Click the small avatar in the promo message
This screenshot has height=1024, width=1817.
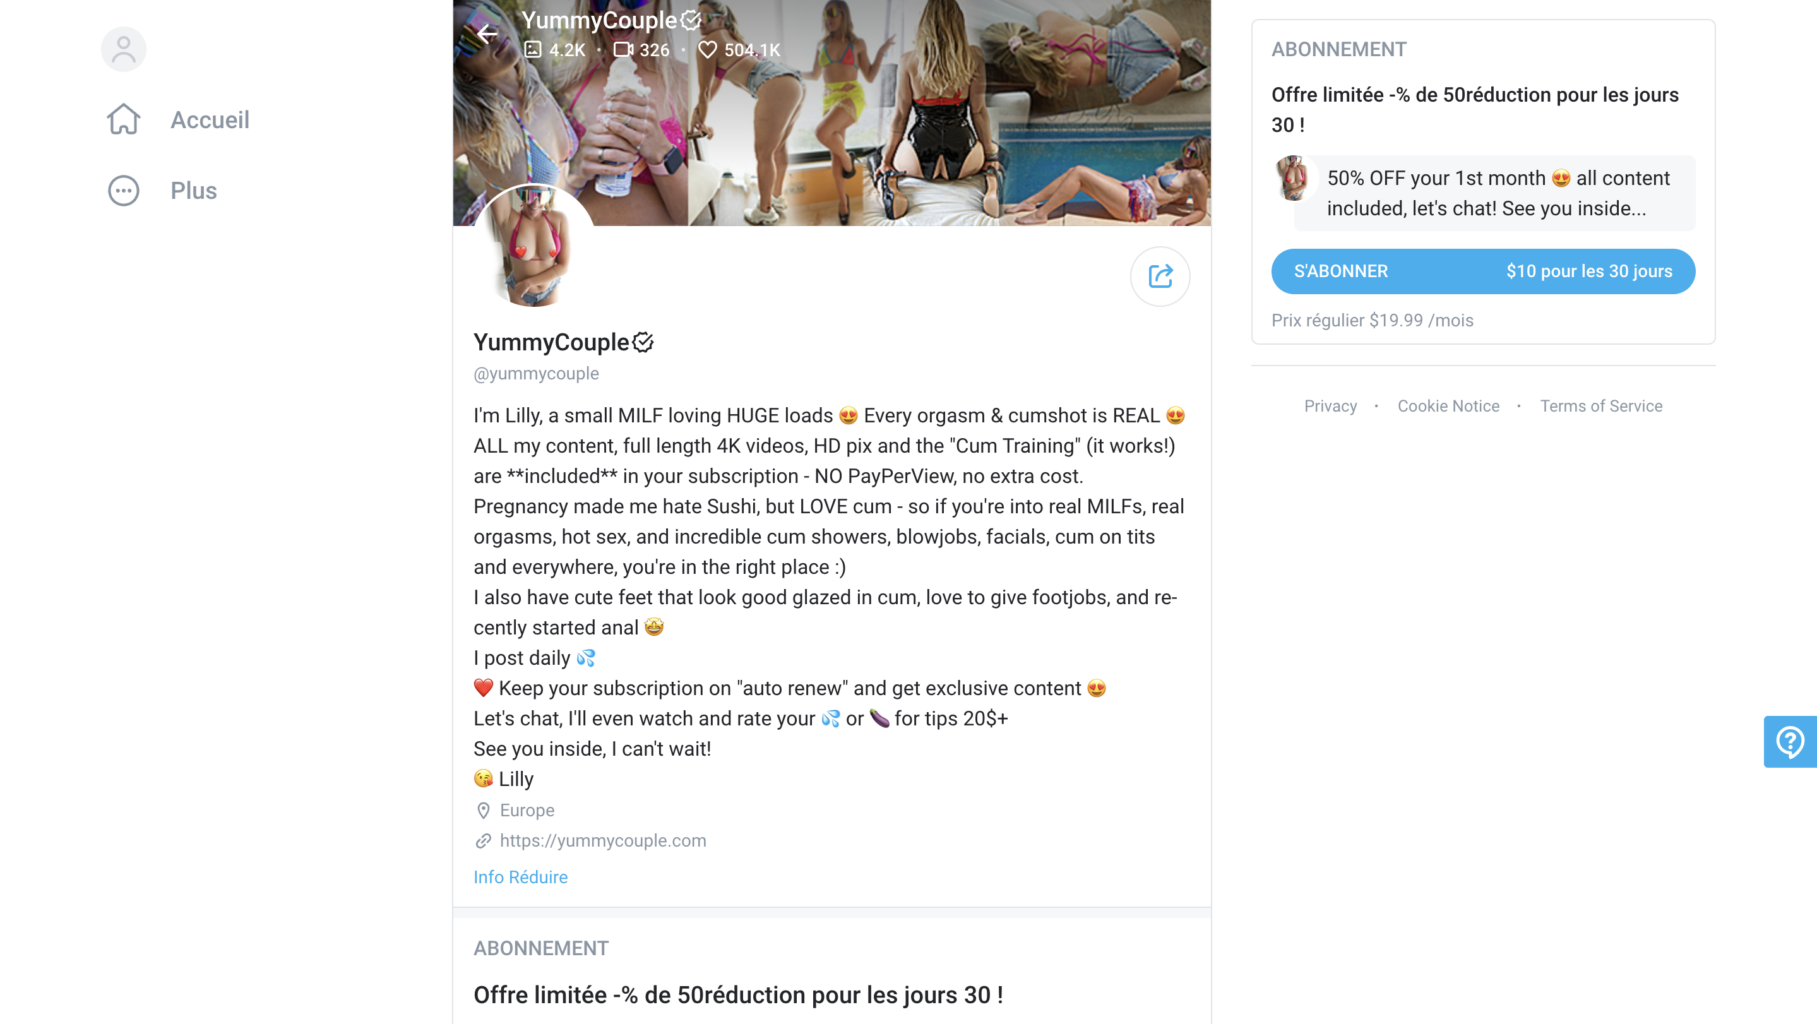[1292, 178]
